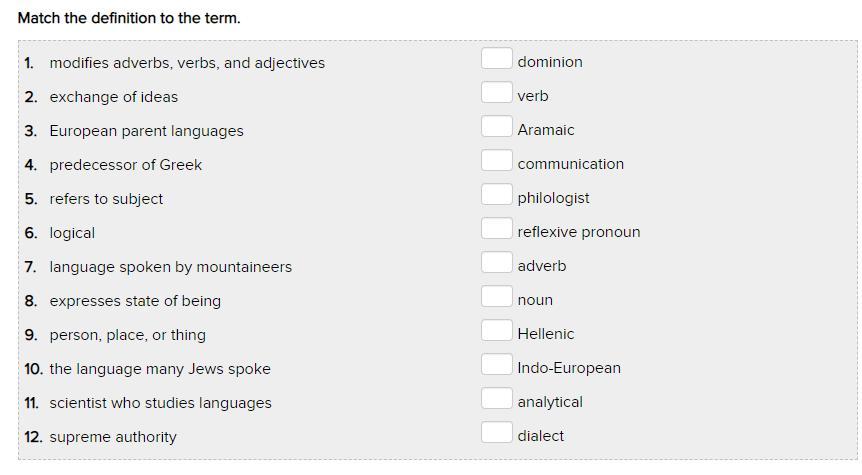Focus the input box next to "analytical"
This screenshot has height=475, width=862.
click(x=496, y=399)
